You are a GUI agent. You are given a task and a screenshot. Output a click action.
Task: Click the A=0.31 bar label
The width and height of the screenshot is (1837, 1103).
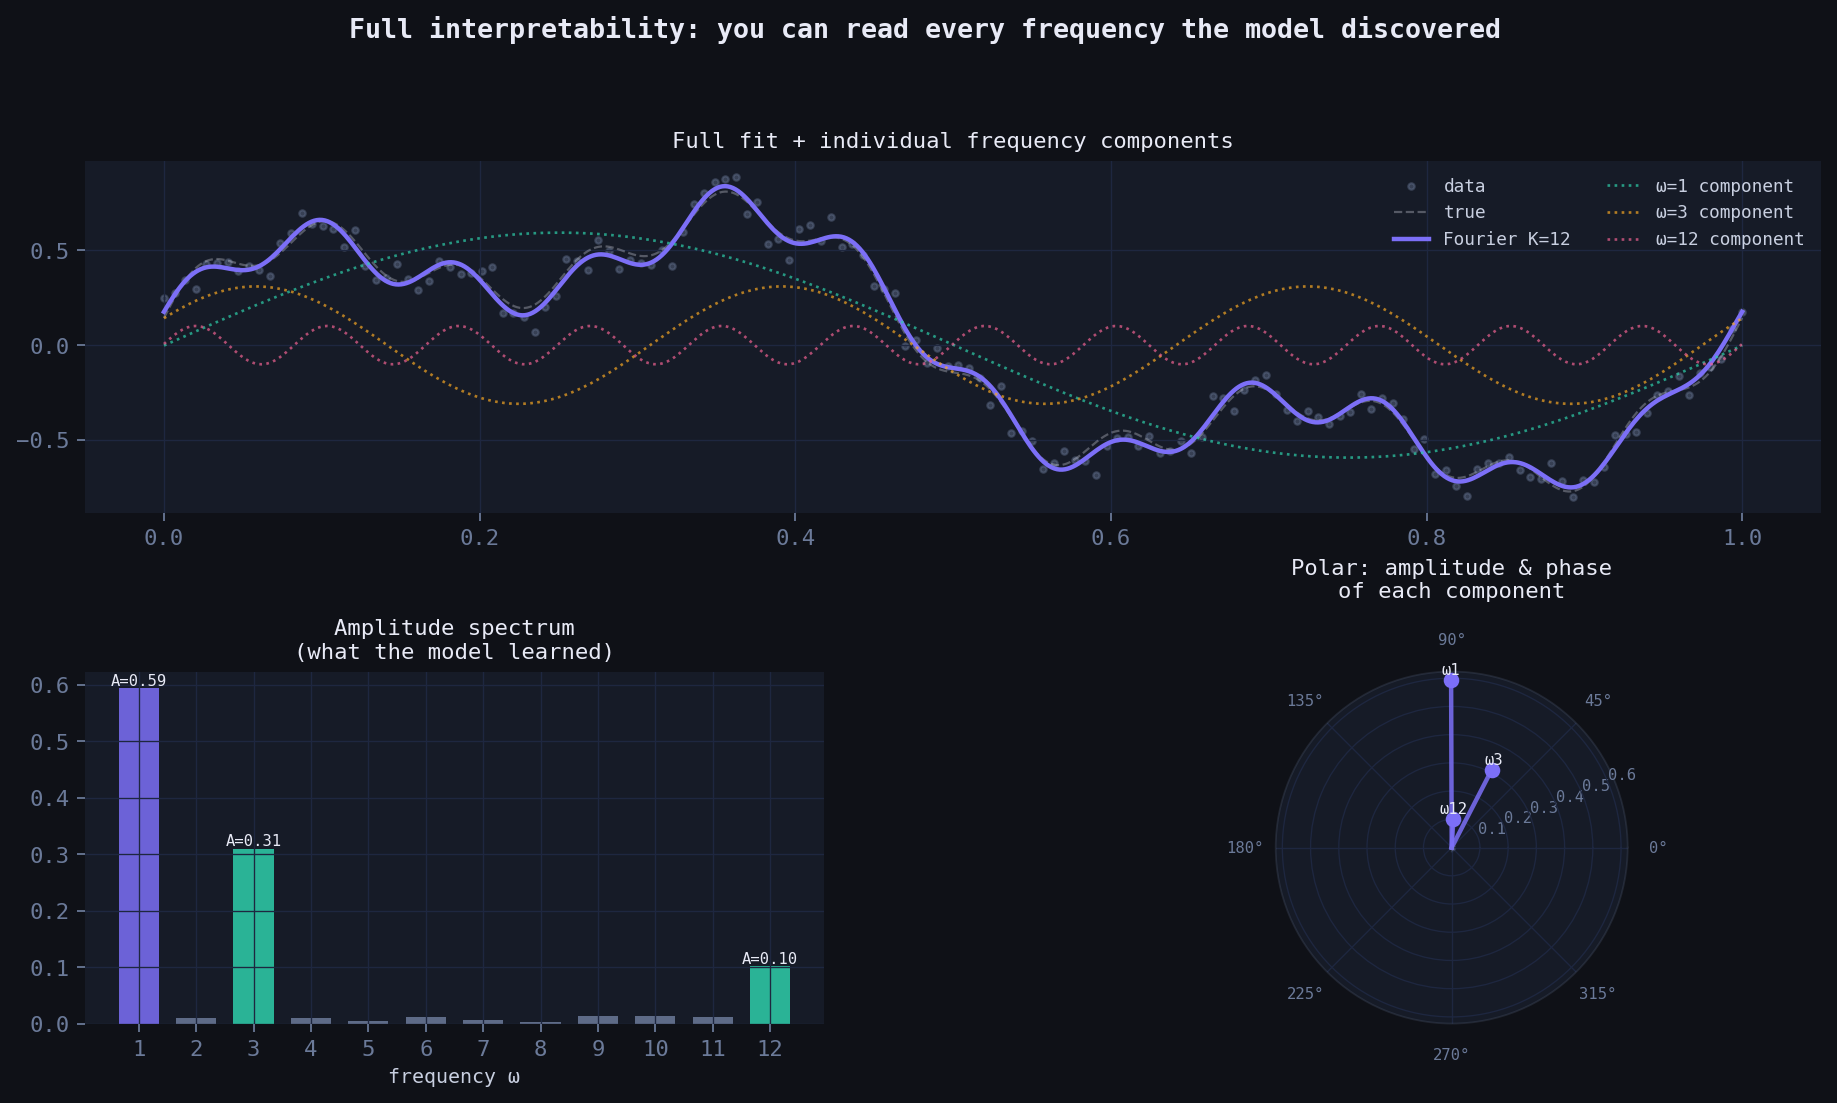(x=253, y=841)
